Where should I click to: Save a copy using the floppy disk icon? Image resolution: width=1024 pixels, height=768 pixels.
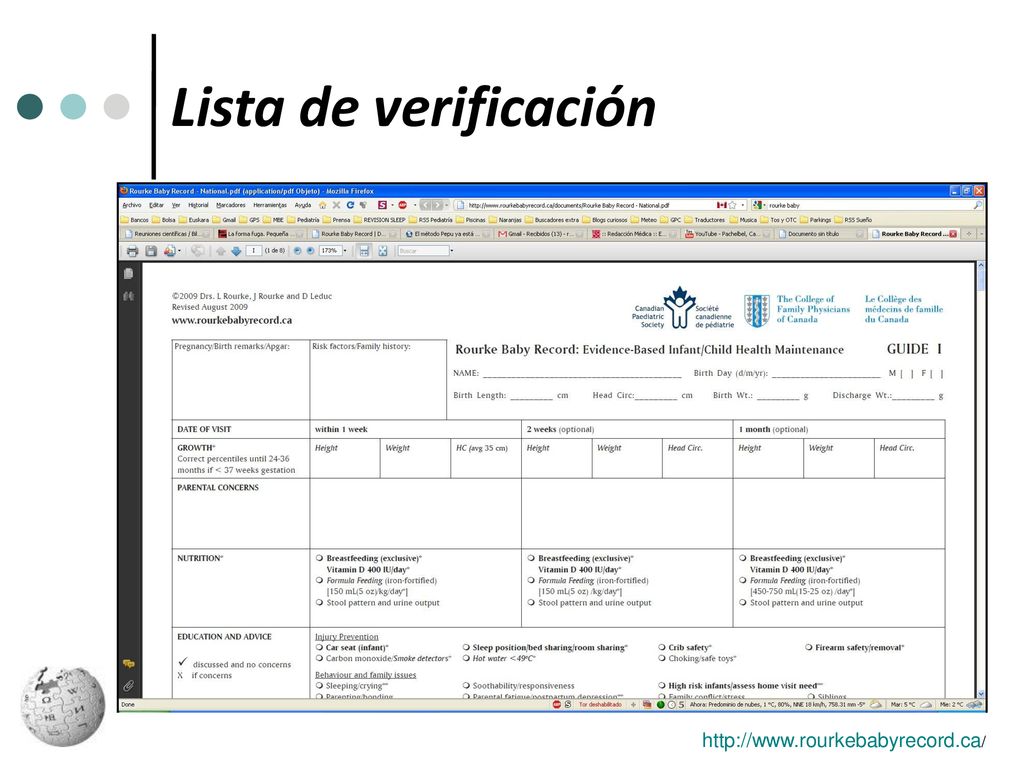[151, 251]
